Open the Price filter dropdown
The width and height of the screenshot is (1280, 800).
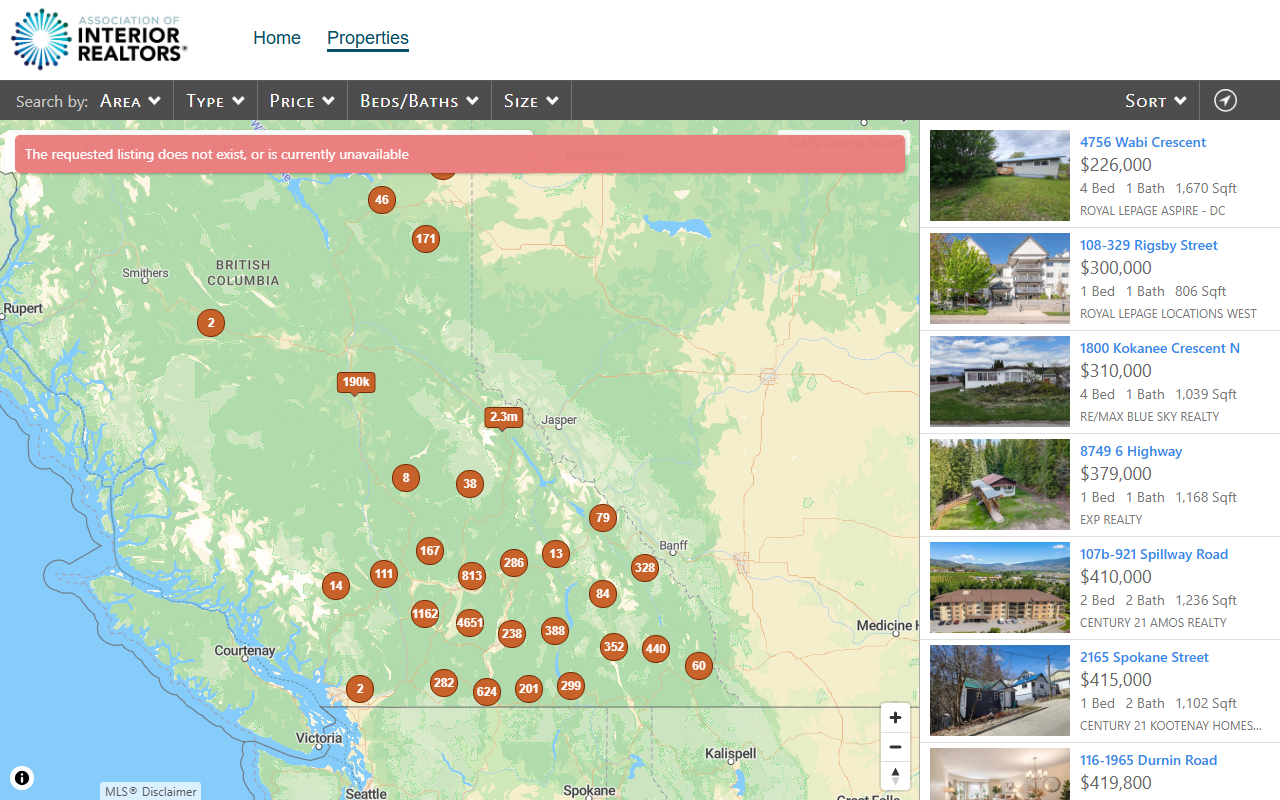pos(303,101)
